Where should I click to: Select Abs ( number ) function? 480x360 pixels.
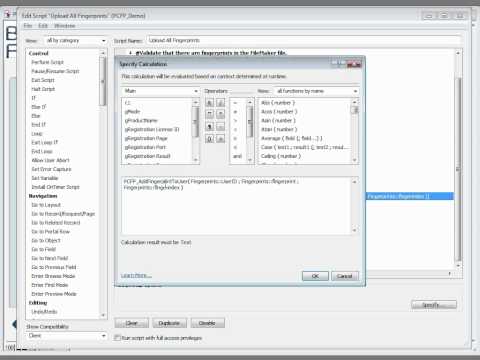[278, 103]
